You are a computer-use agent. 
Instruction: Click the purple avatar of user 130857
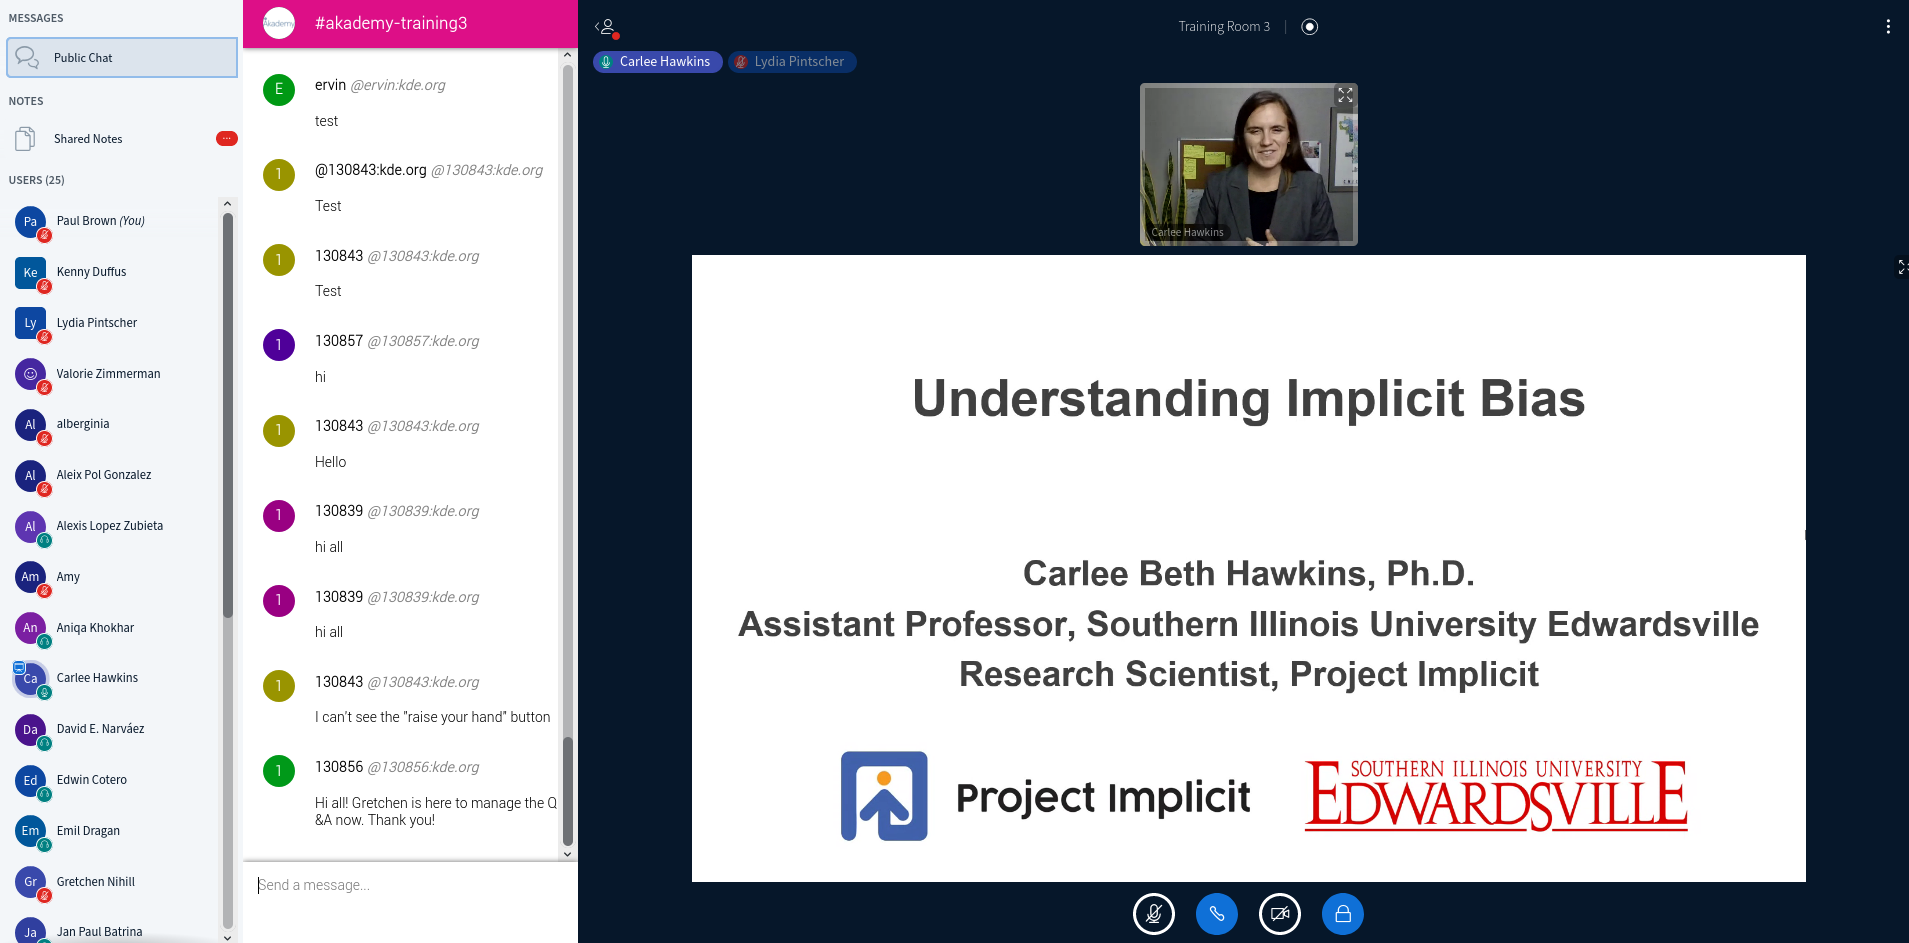pyautogui.click(x=279, y=345)
